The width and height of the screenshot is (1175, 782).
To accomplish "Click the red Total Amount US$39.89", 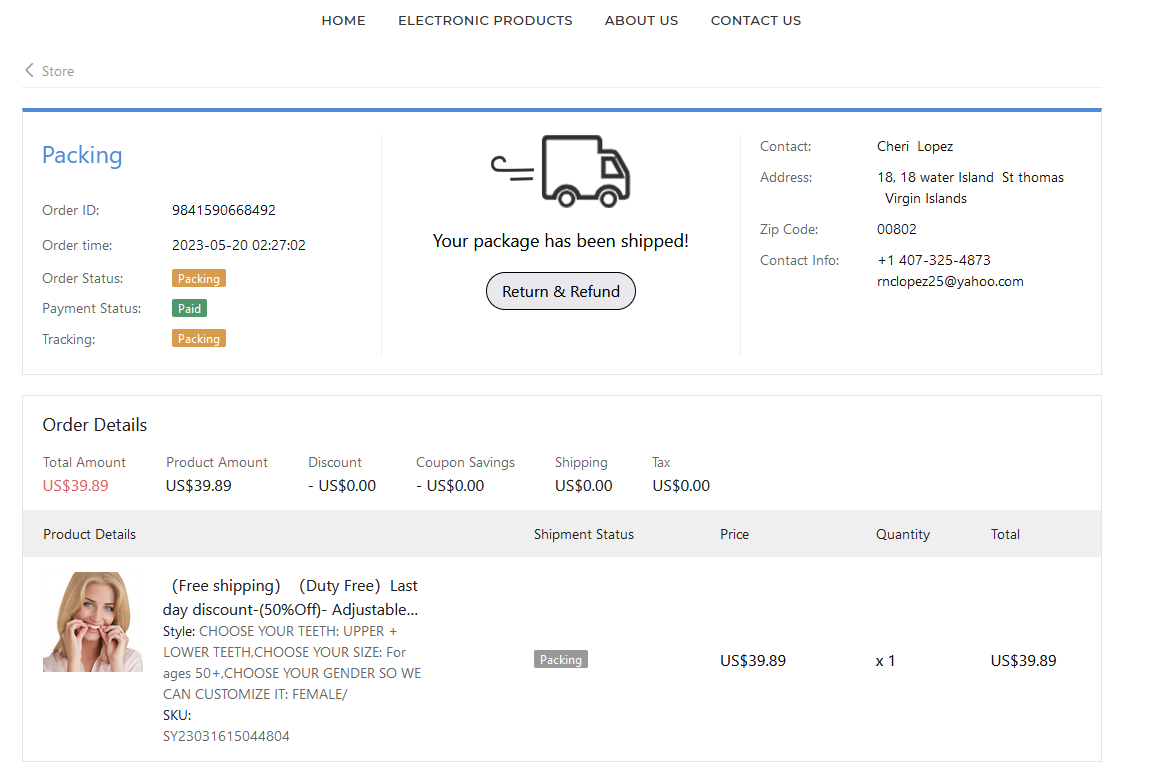I will pyautogui.click(x=76, y=486).
